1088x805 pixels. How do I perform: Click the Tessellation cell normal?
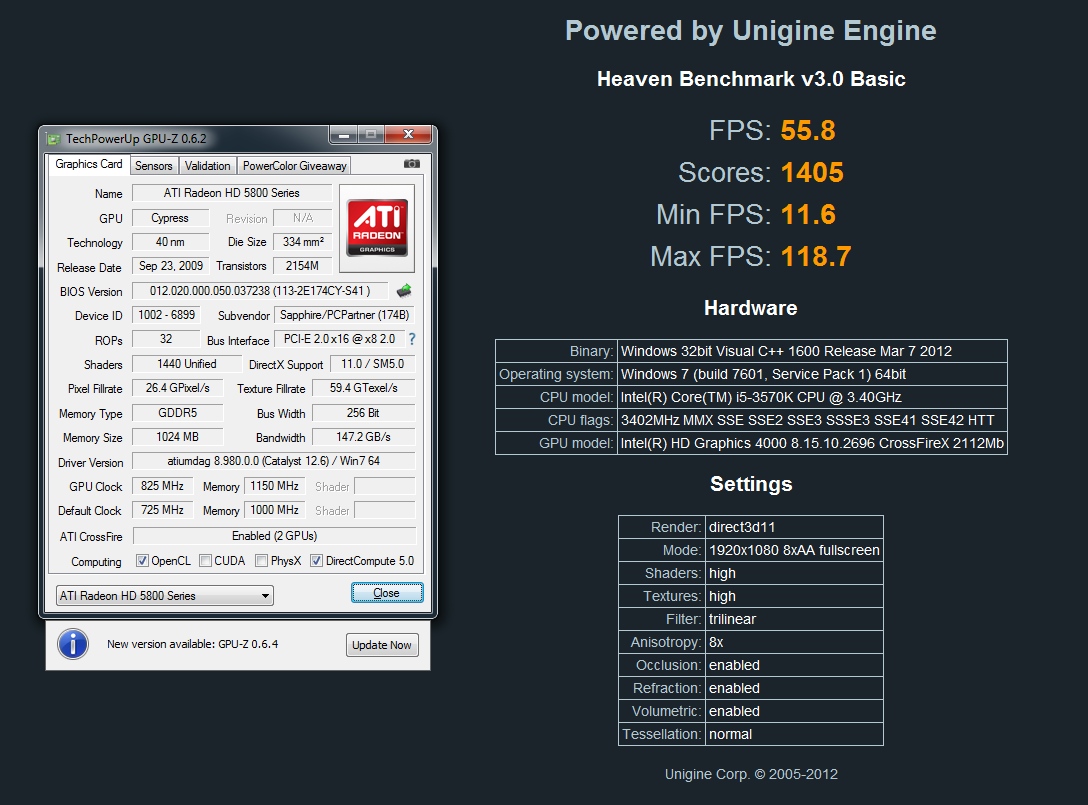794,734
